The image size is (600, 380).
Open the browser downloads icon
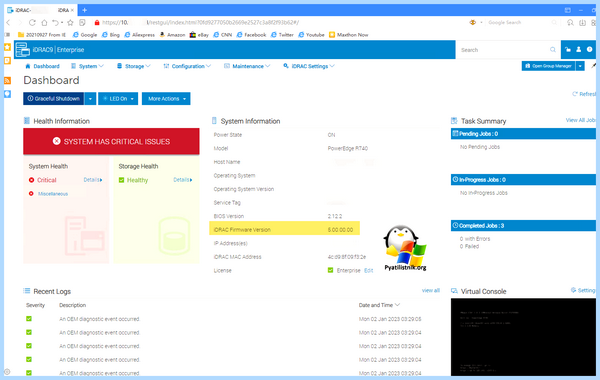click(582, 23)
